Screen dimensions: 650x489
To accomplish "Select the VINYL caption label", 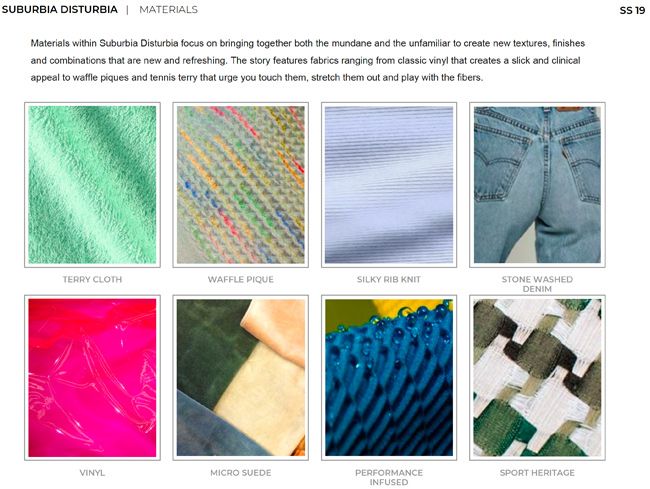I will click(92, 472).
